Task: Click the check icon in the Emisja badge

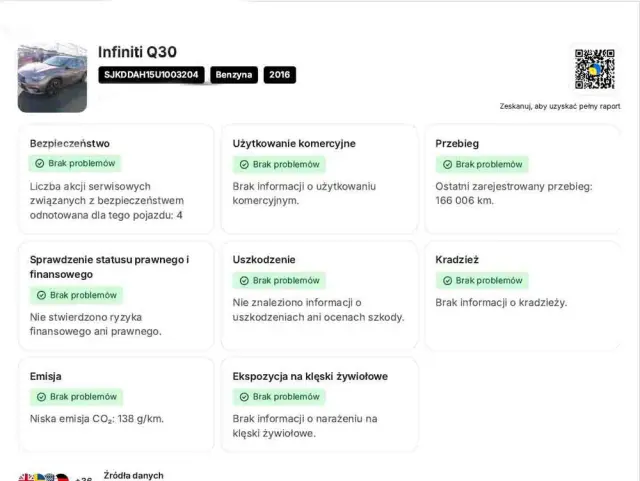Action: [40, 397]
